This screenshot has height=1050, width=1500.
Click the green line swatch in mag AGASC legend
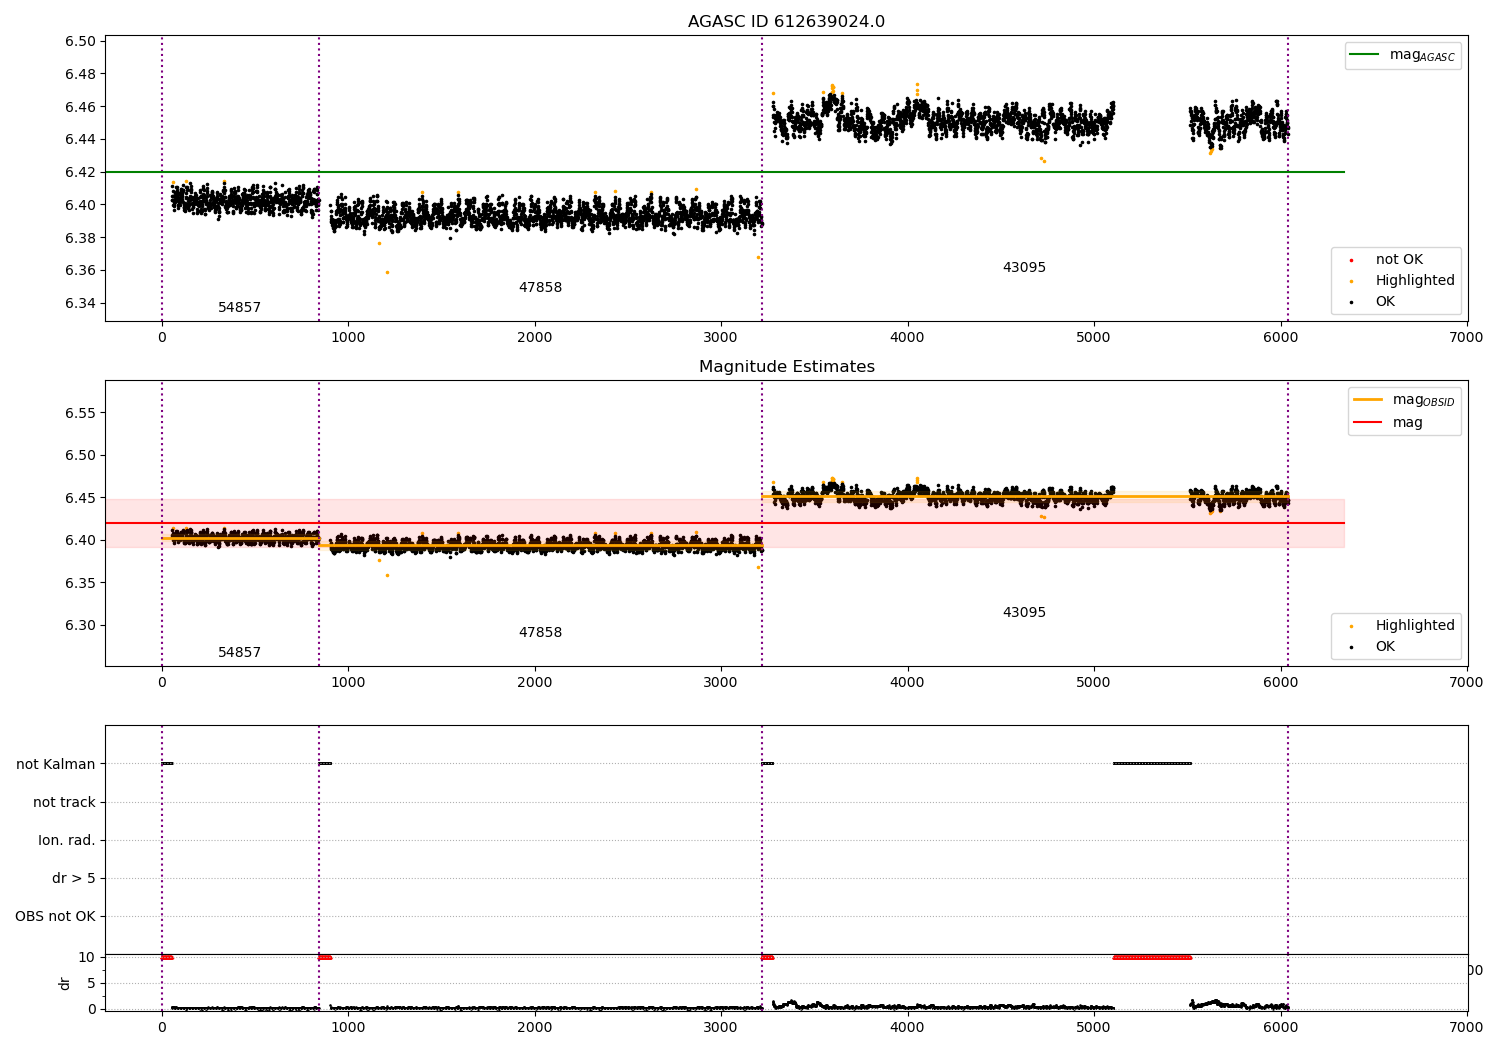[1364, 55]
